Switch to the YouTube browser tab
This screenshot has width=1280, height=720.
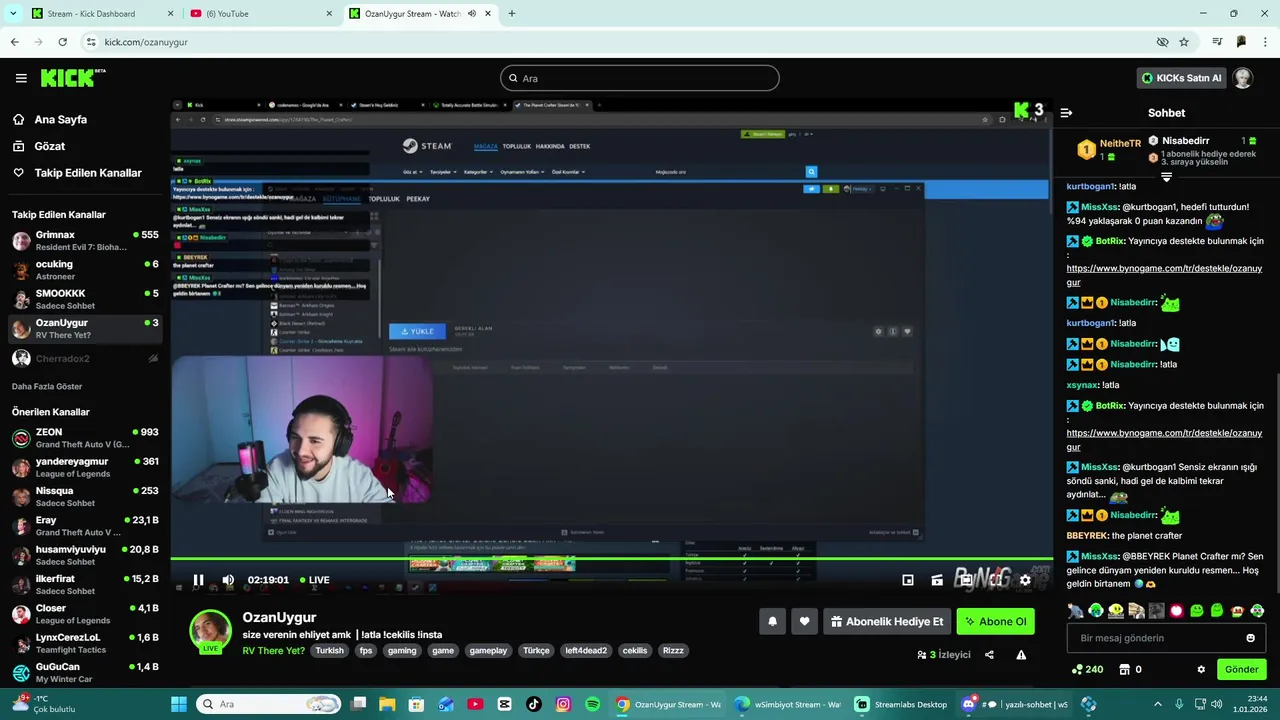[260, 13]
